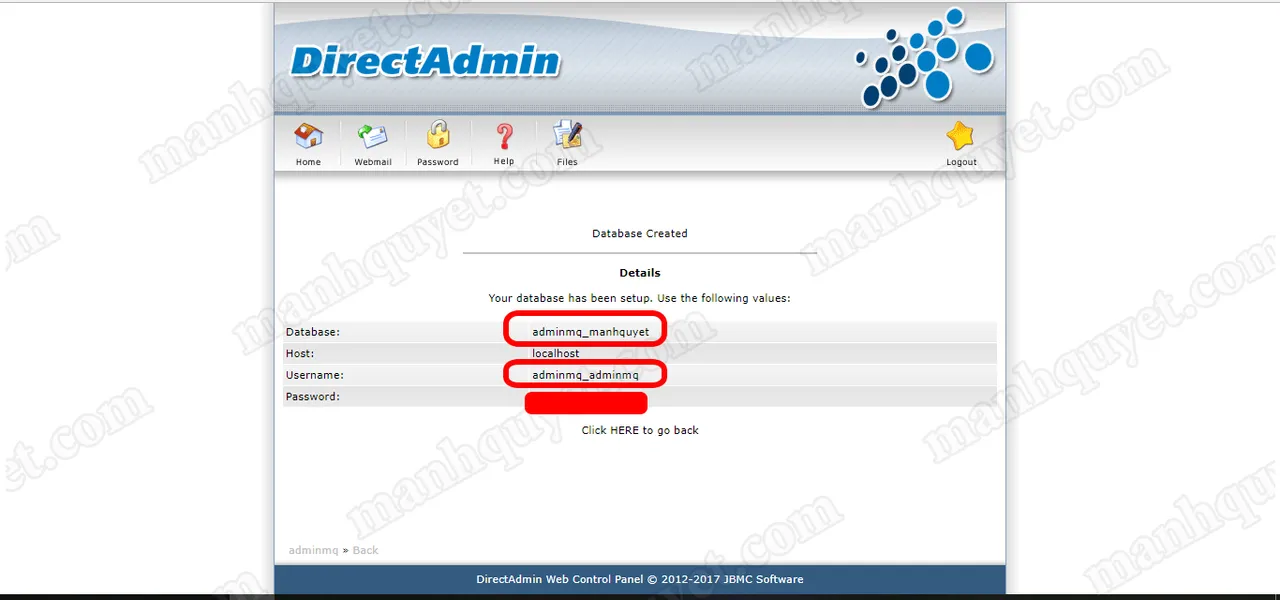Click the Password: row label

tap(313, 397)
